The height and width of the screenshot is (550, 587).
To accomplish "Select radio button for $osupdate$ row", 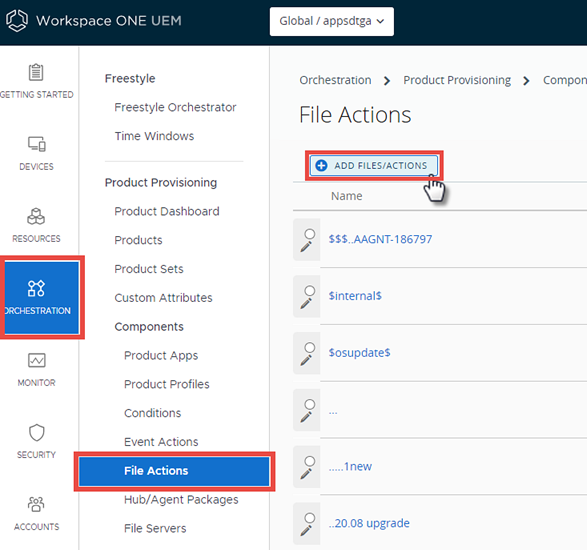I will coord(310,348).
